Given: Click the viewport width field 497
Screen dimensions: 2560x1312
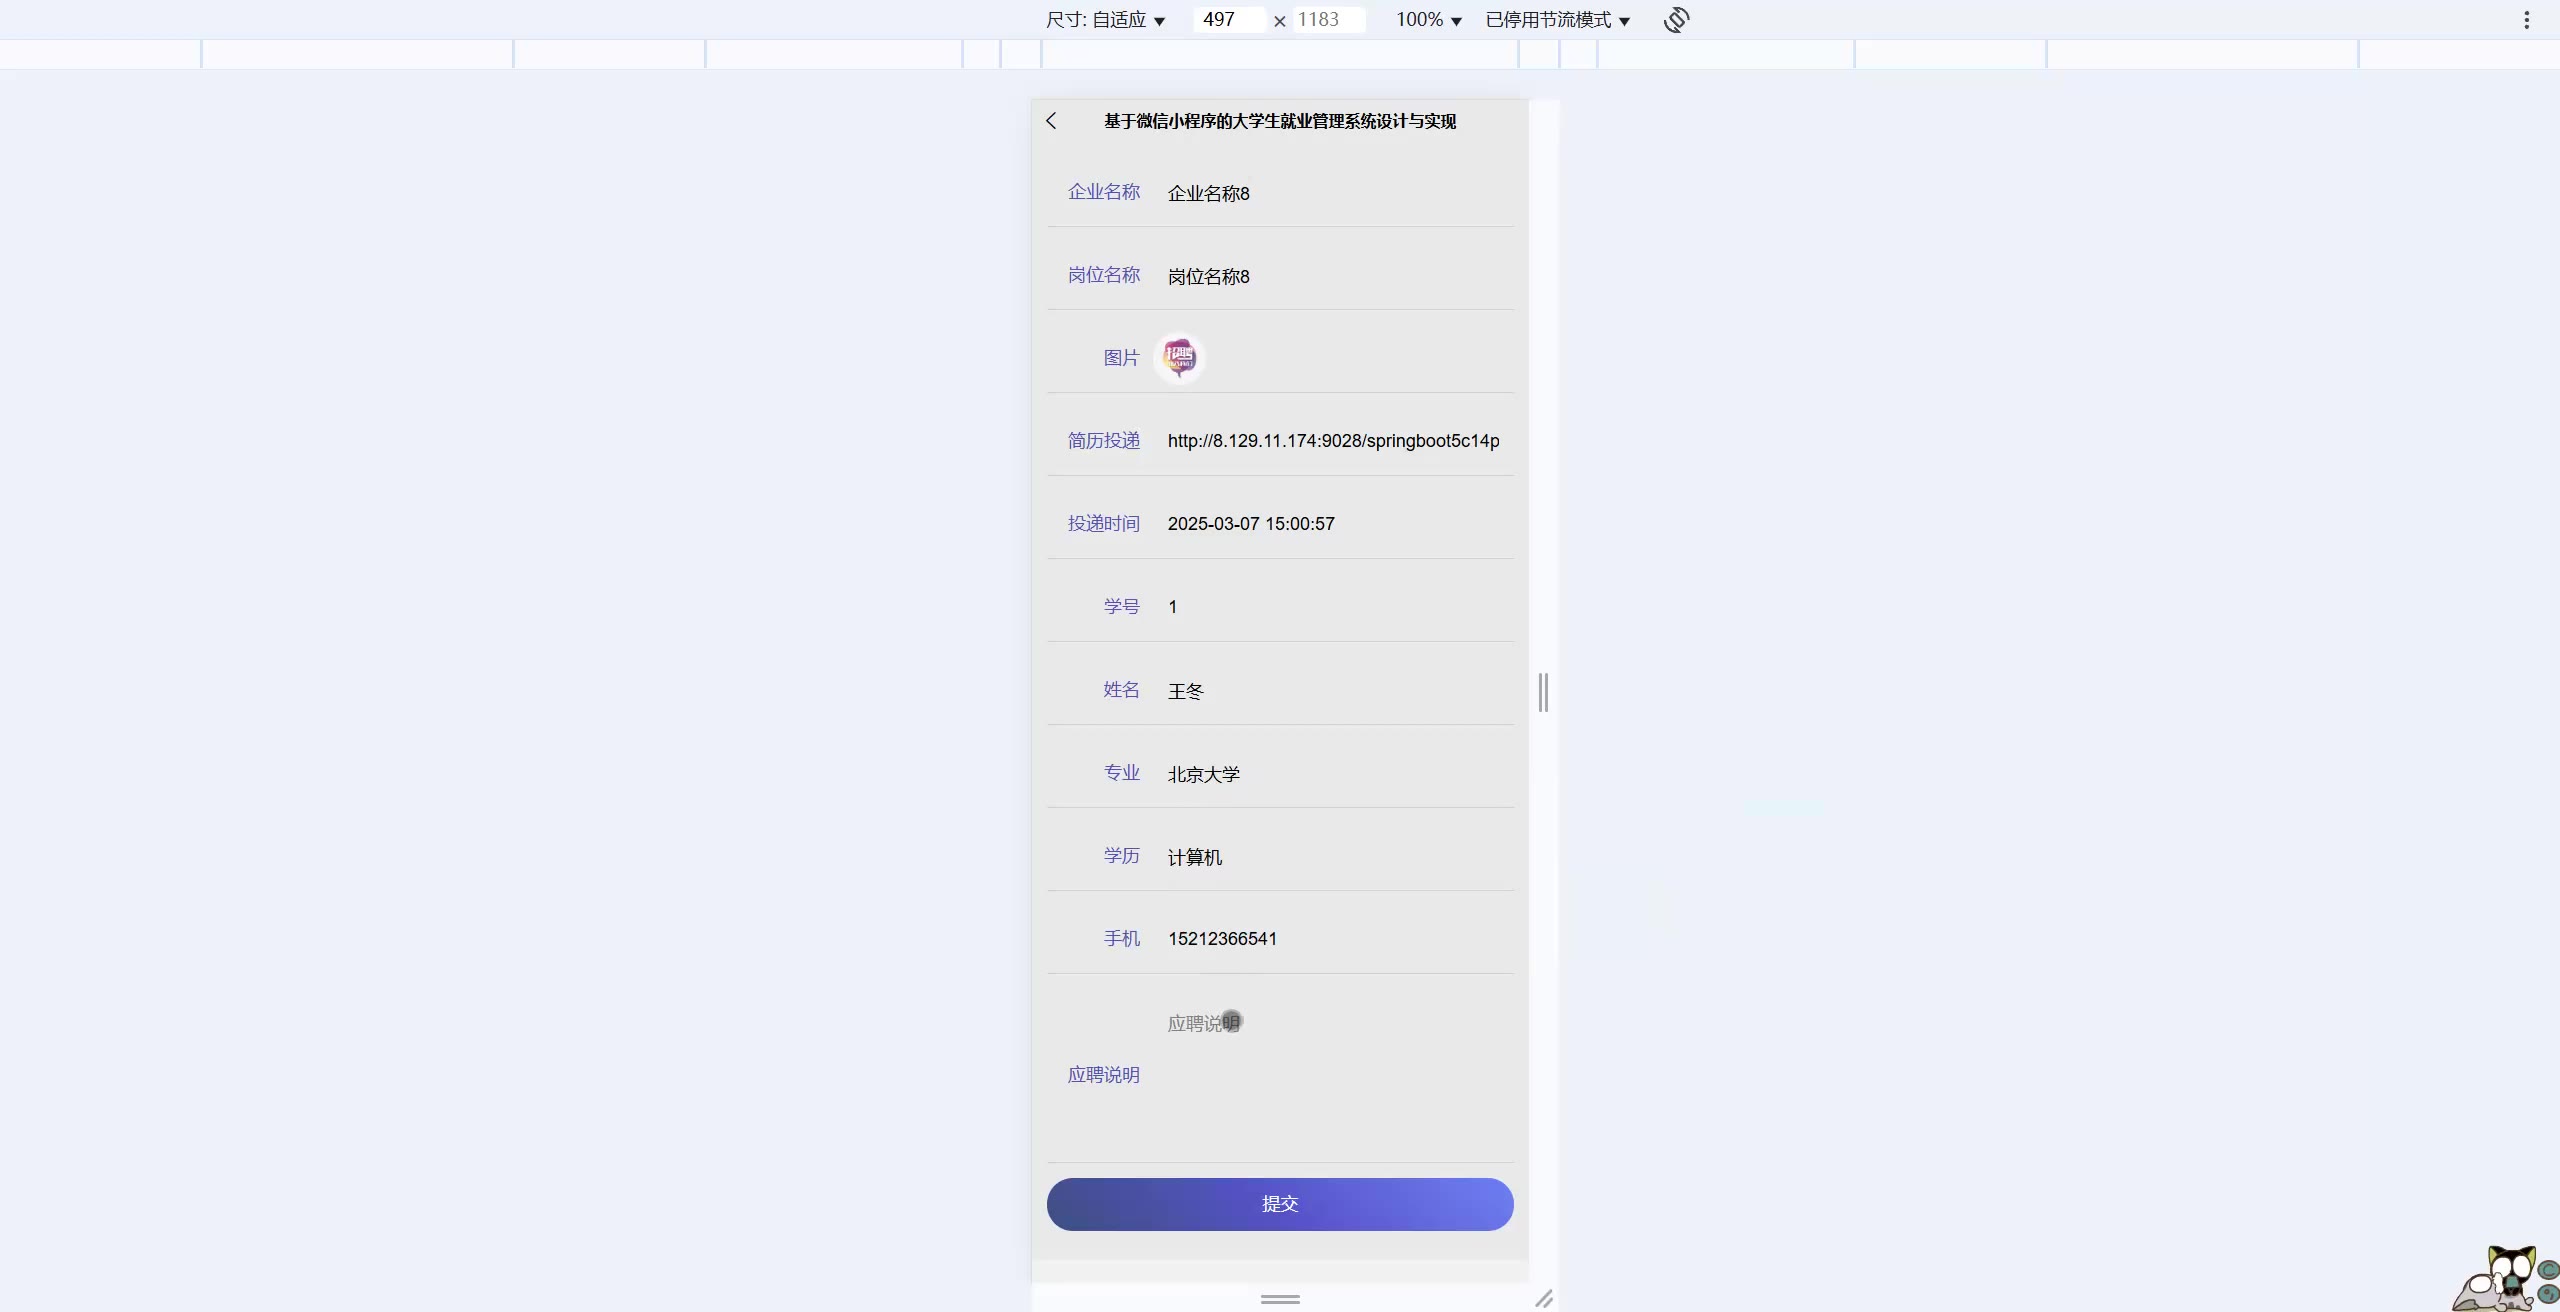Looking at the screenshot, I should click(x=1228, y=20).
